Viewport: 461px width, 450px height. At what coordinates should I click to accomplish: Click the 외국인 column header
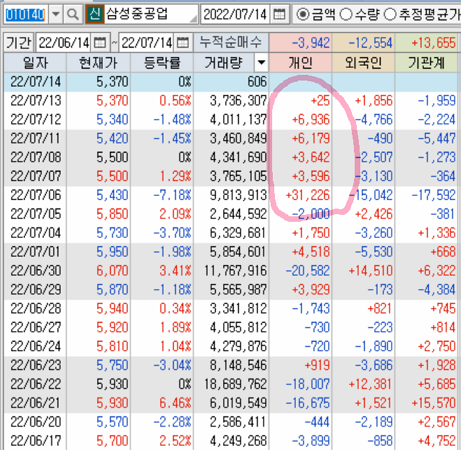coord(363,63)
